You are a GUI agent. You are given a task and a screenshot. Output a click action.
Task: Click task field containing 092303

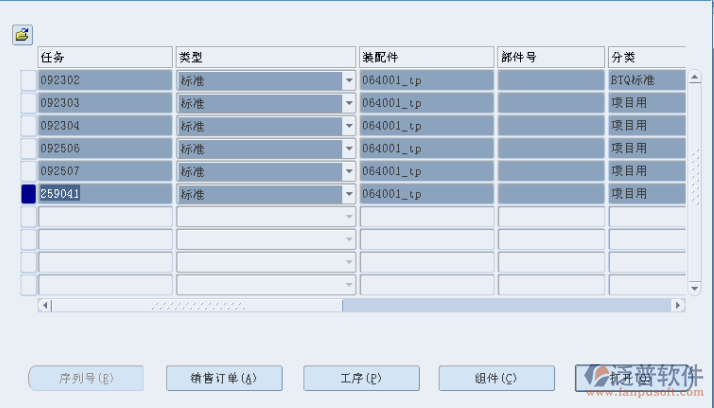tap(105, 103)
